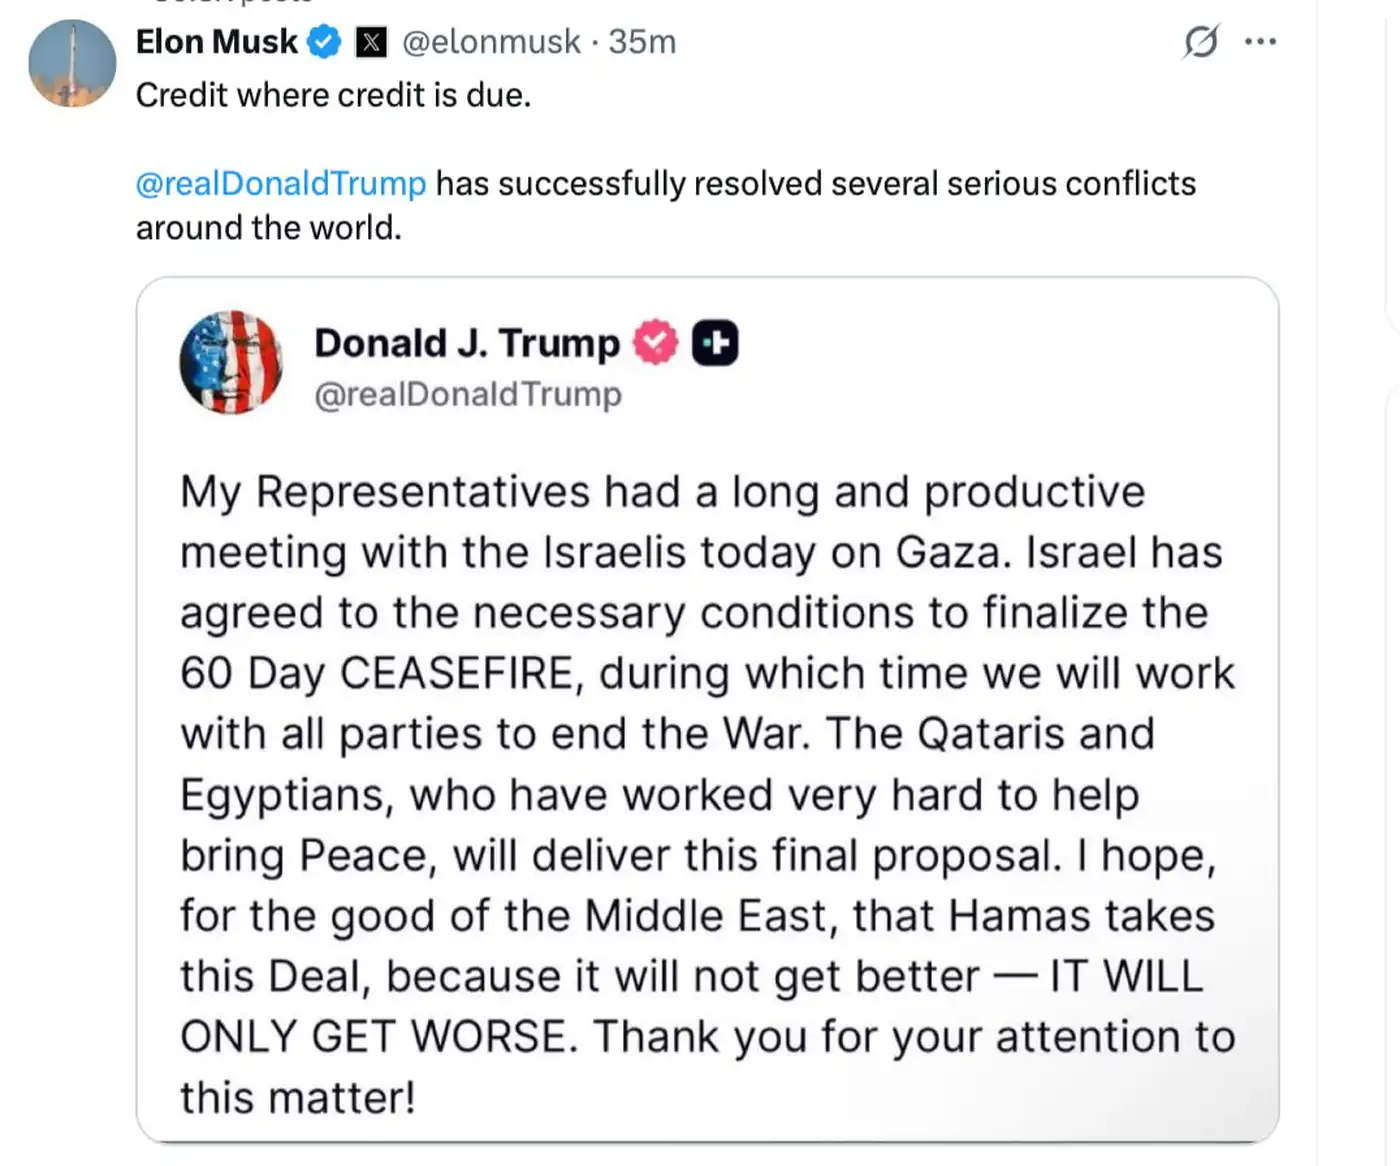Click the gray @realDonaldTrump handle in quote

[x=468, y=394]
